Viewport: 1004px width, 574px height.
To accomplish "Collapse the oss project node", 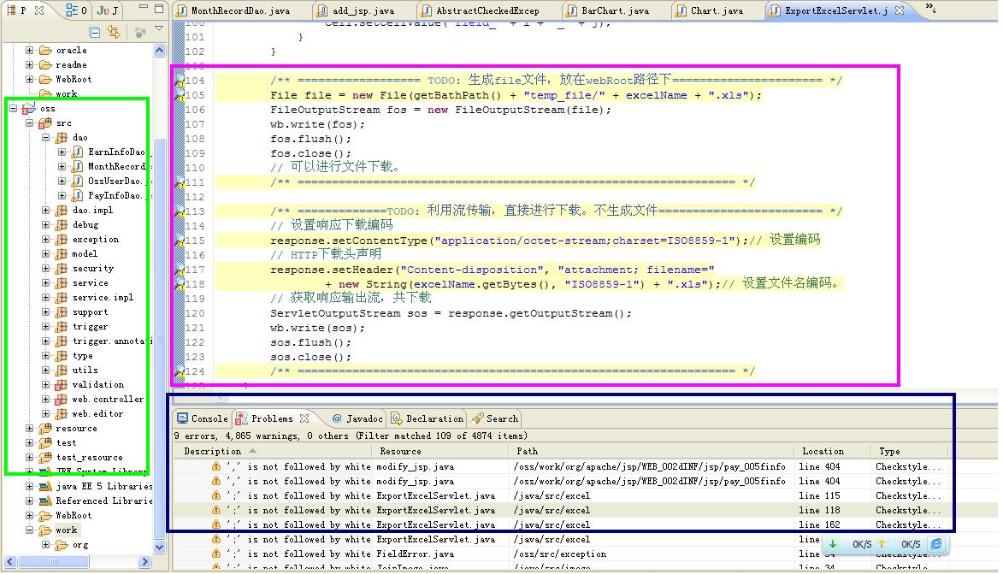I will coord(13,108).
